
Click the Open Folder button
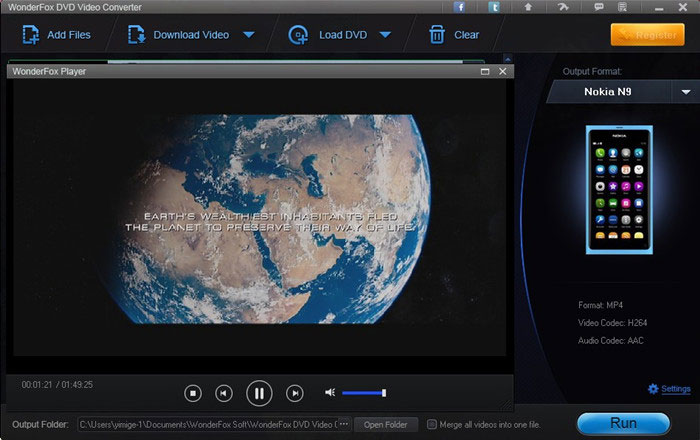click(x=386, y=424)
